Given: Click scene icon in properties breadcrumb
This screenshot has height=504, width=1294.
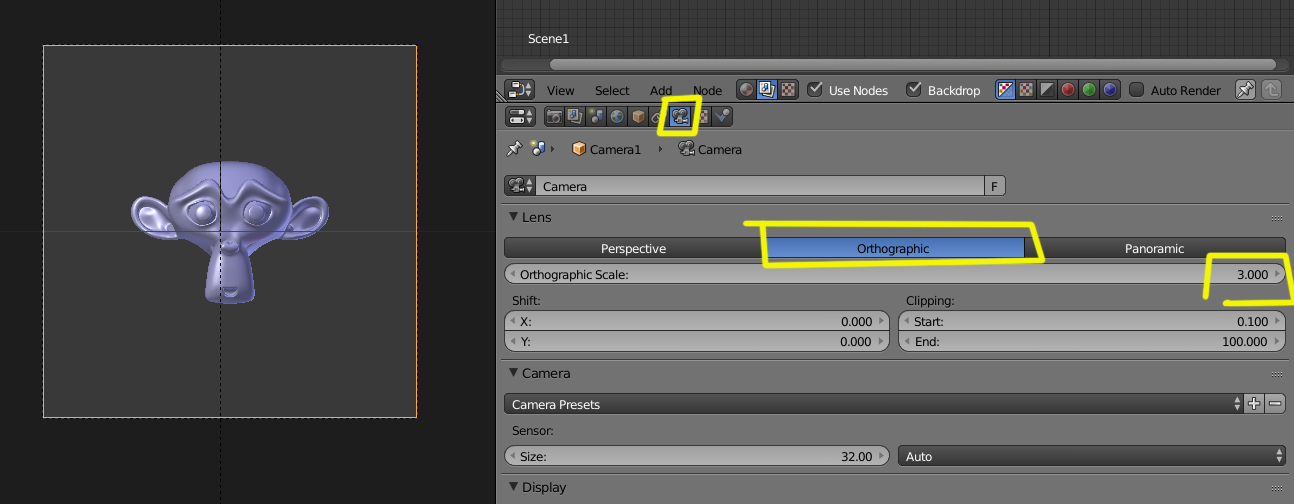Looking at the screenshot, I should [537, 149].
